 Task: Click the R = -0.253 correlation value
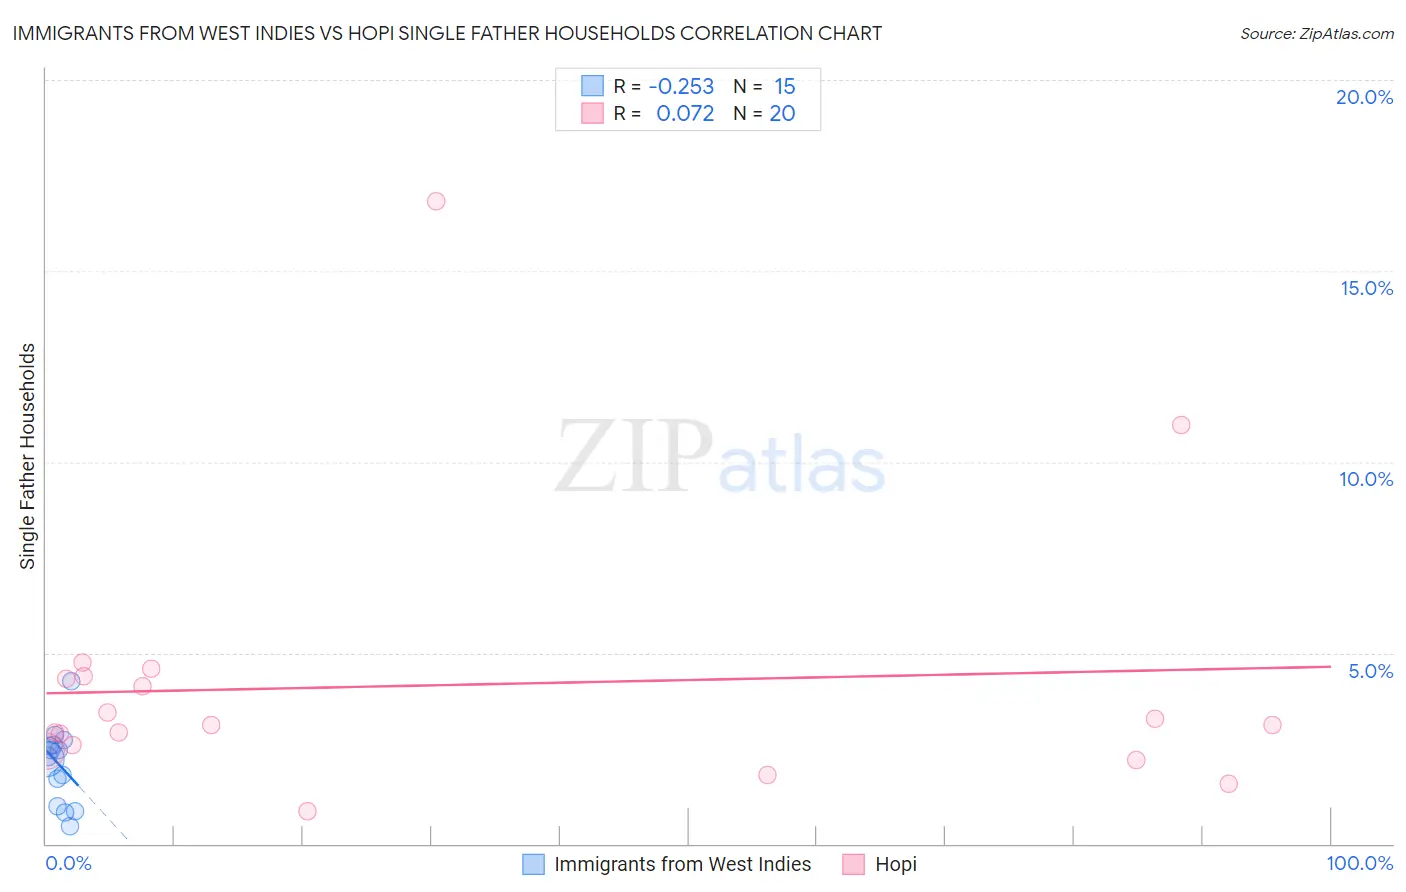[x=664, y=86]
